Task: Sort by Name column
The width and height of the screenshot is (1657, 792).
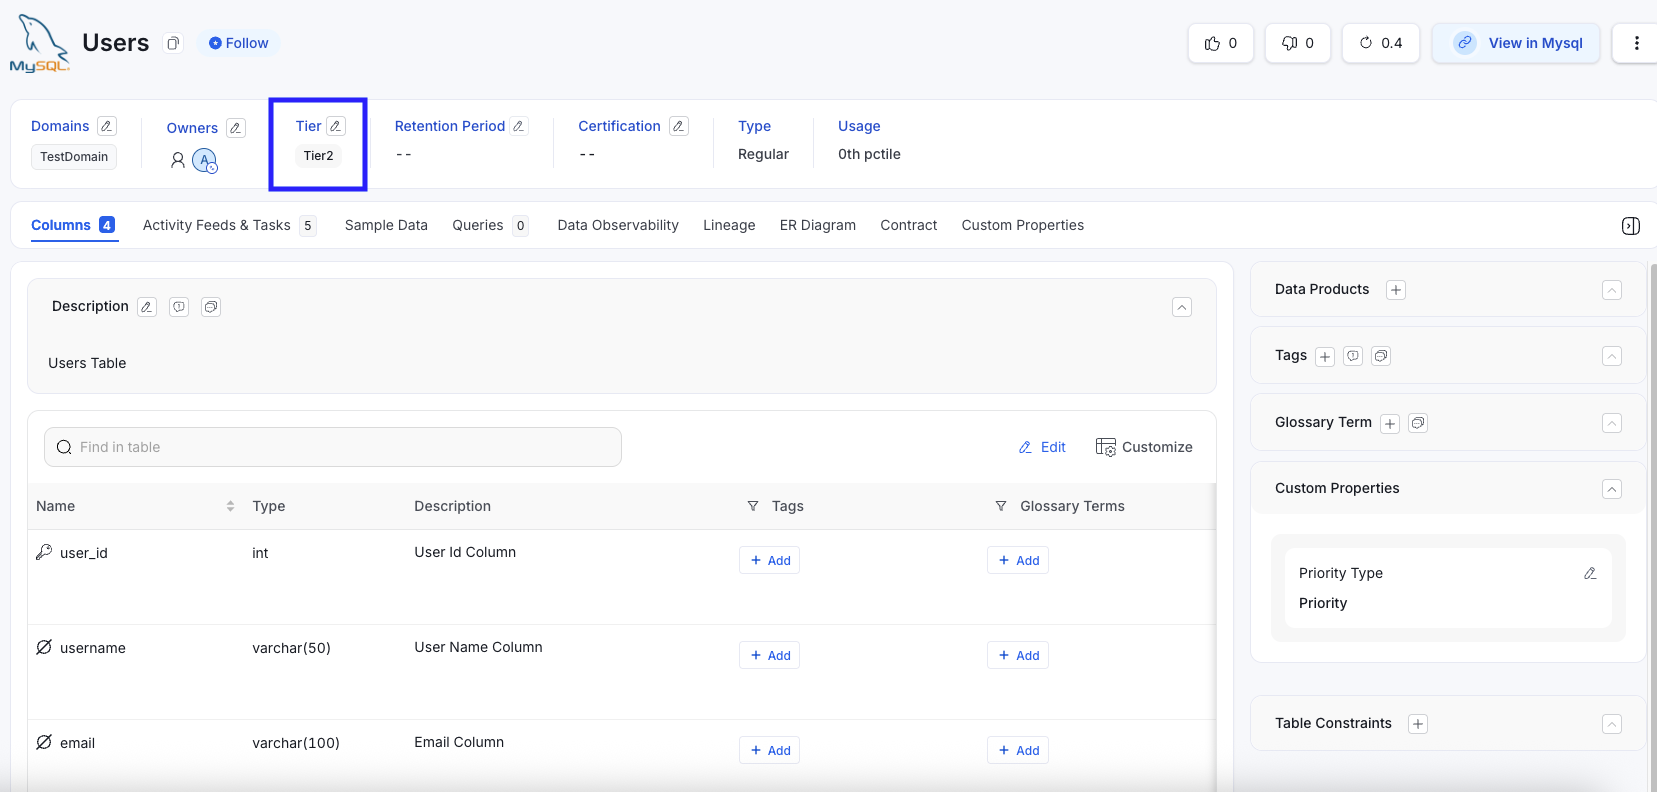Action: pos(230,506)
